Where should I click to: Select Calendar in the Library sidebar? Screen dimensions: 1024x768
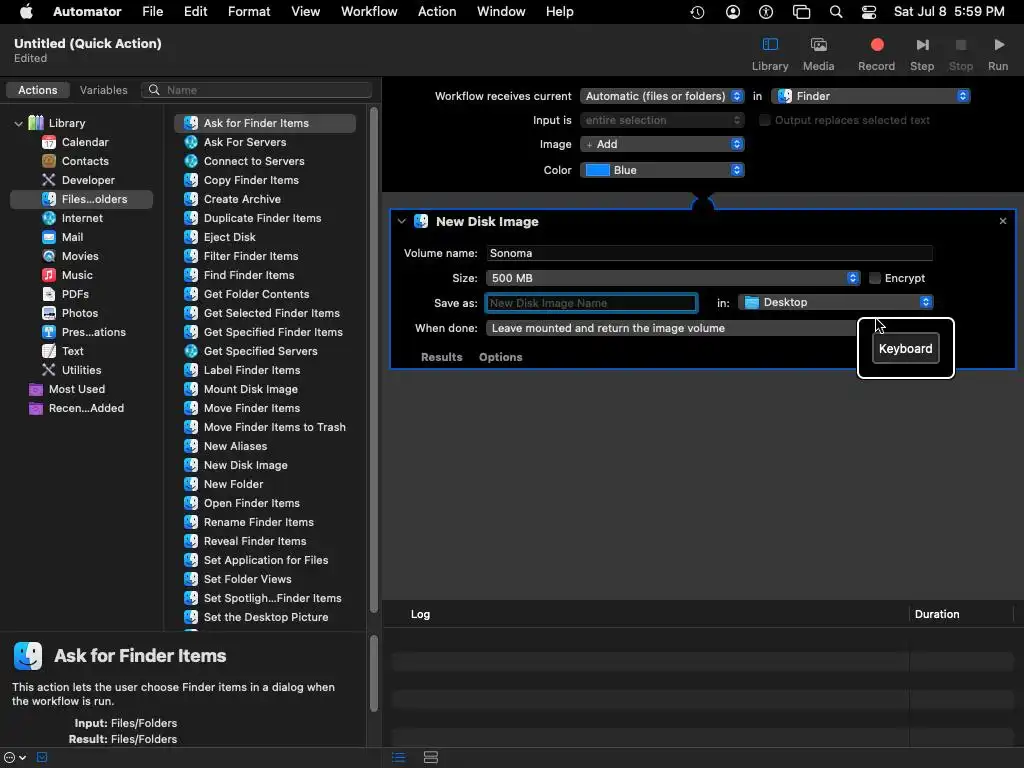point(85,142)
